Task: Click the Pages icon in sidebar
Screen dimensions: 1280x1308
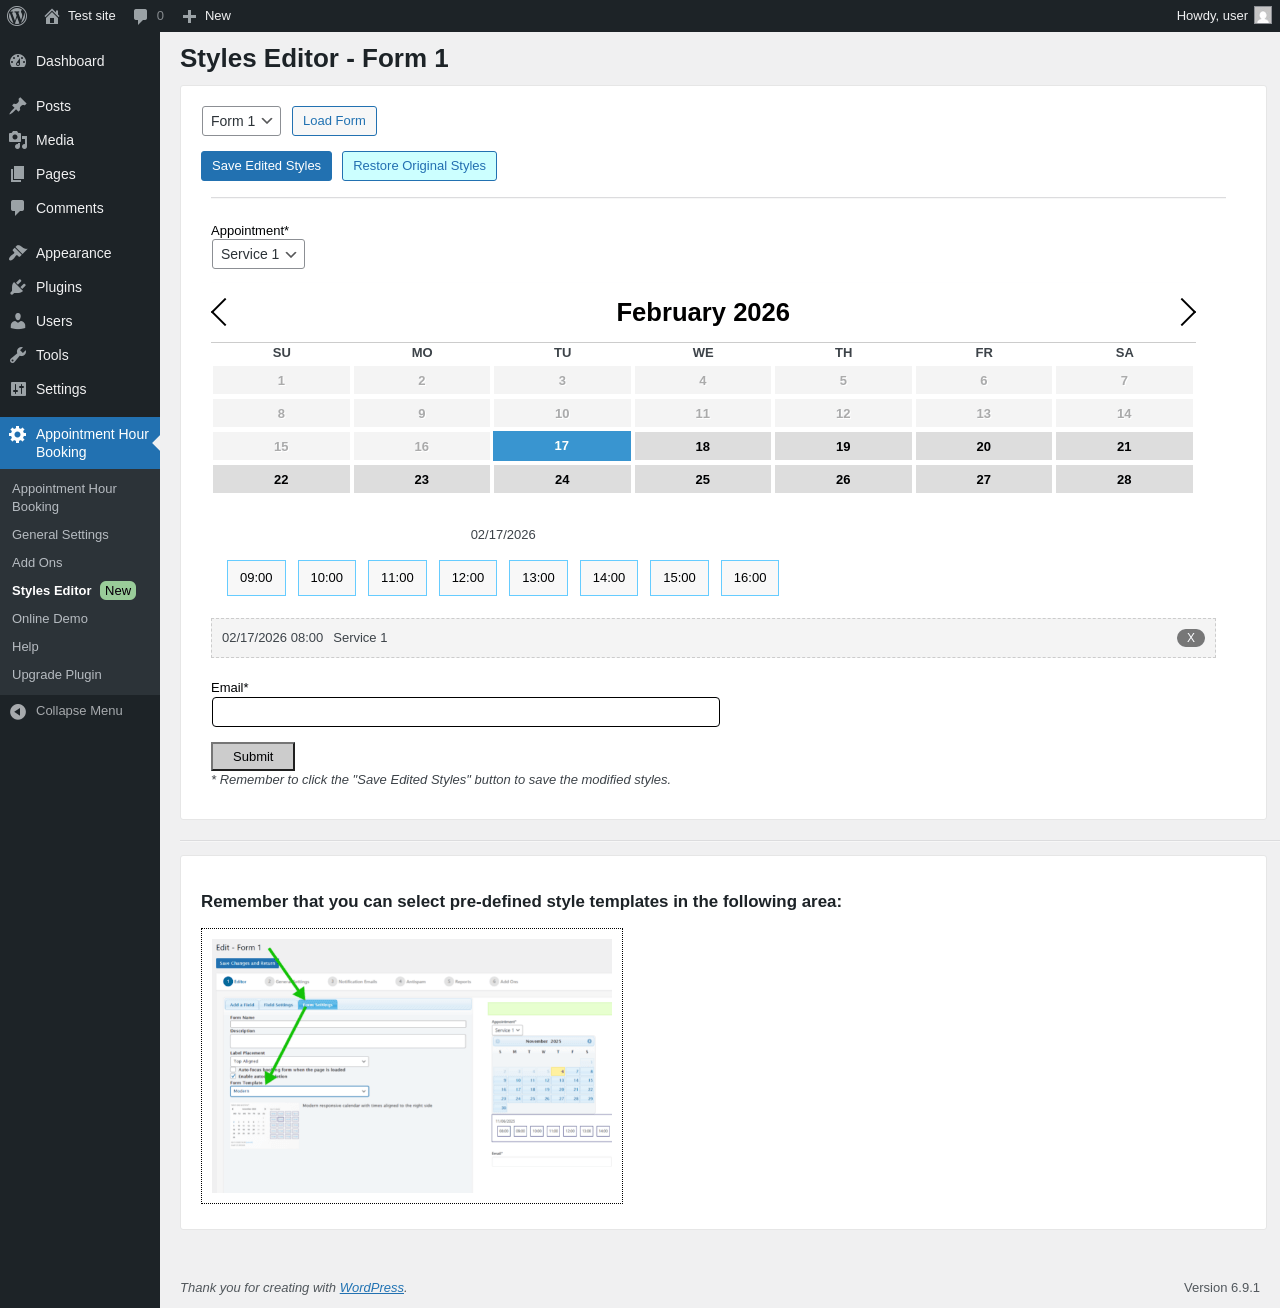Action: point(18,174)
